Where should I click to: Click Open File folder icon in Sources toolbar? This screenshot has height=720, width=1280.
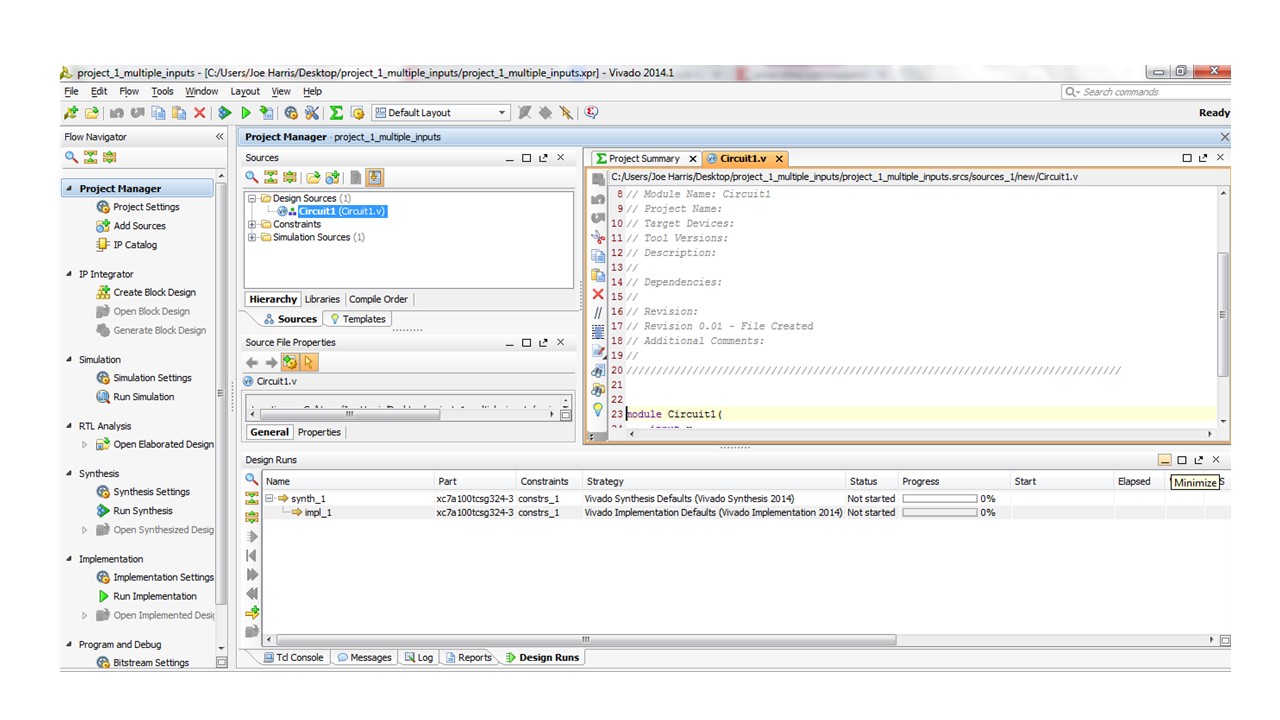coord(313,177)
